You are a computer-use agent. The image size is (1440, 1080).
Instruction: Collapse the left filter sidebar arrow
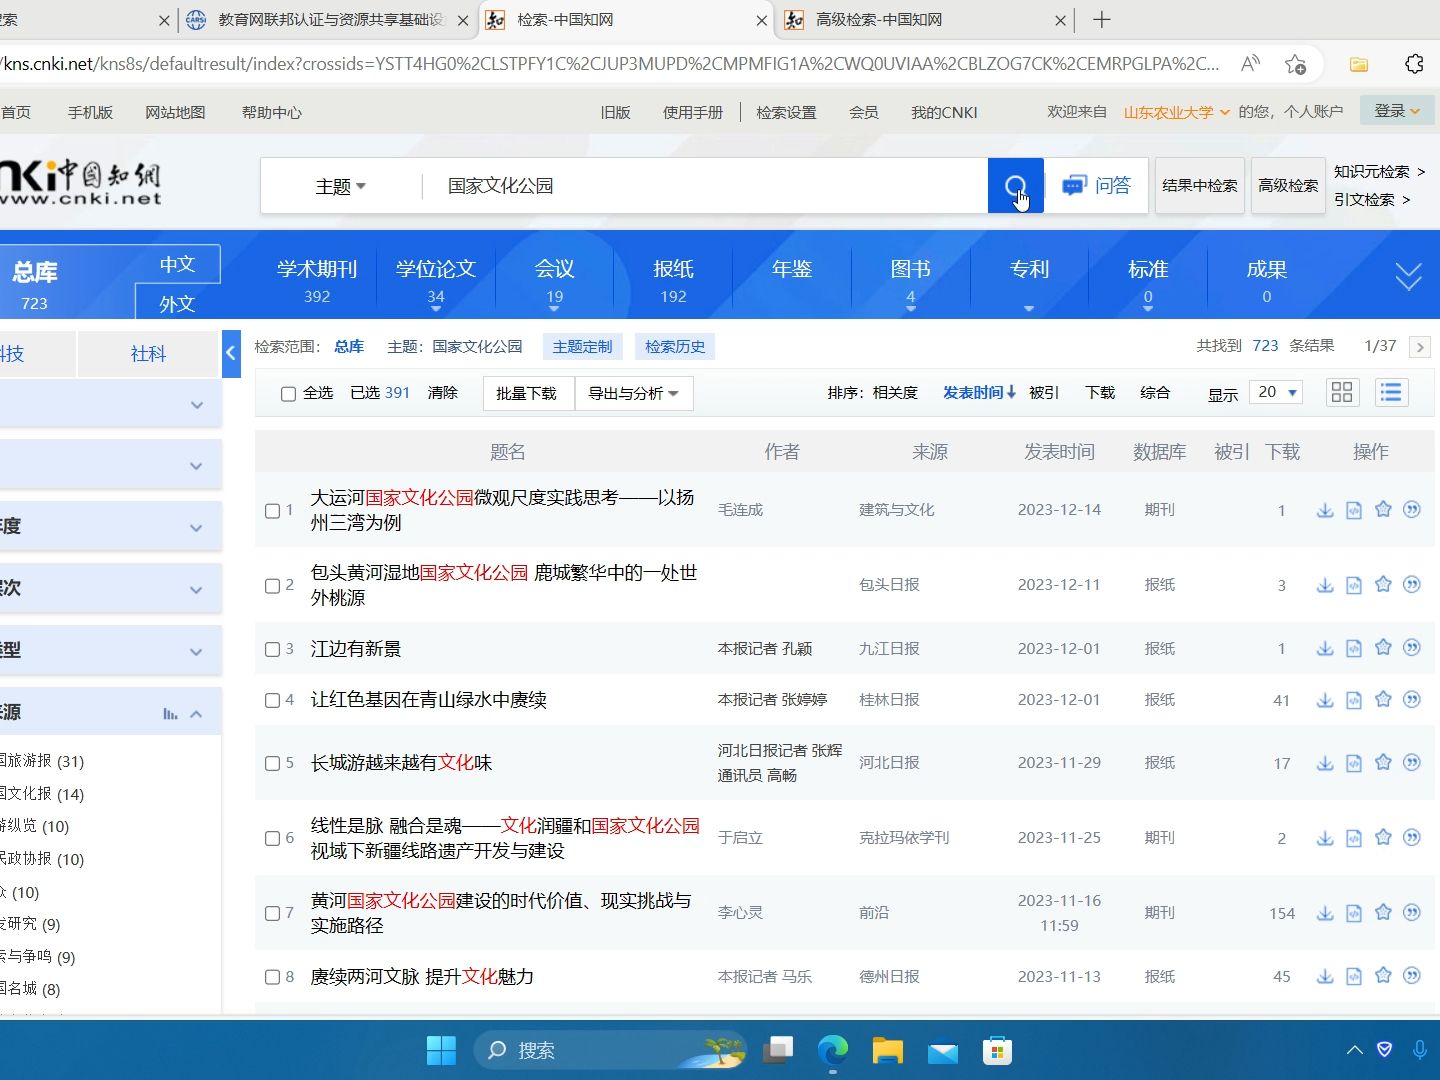[231, 352]
